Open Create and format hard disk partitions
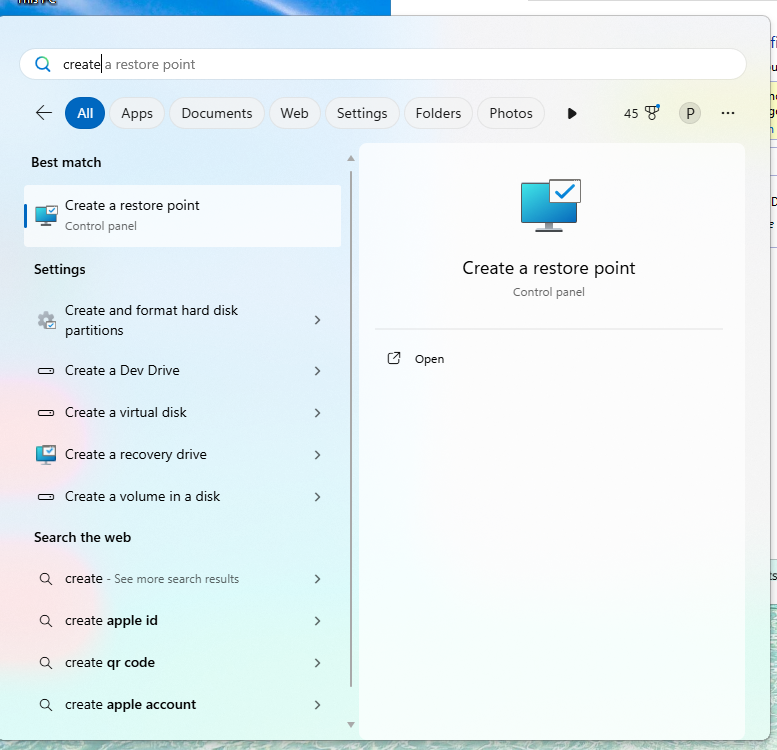The width and height of the screenshot is (777, 750). tap(182, 320)
